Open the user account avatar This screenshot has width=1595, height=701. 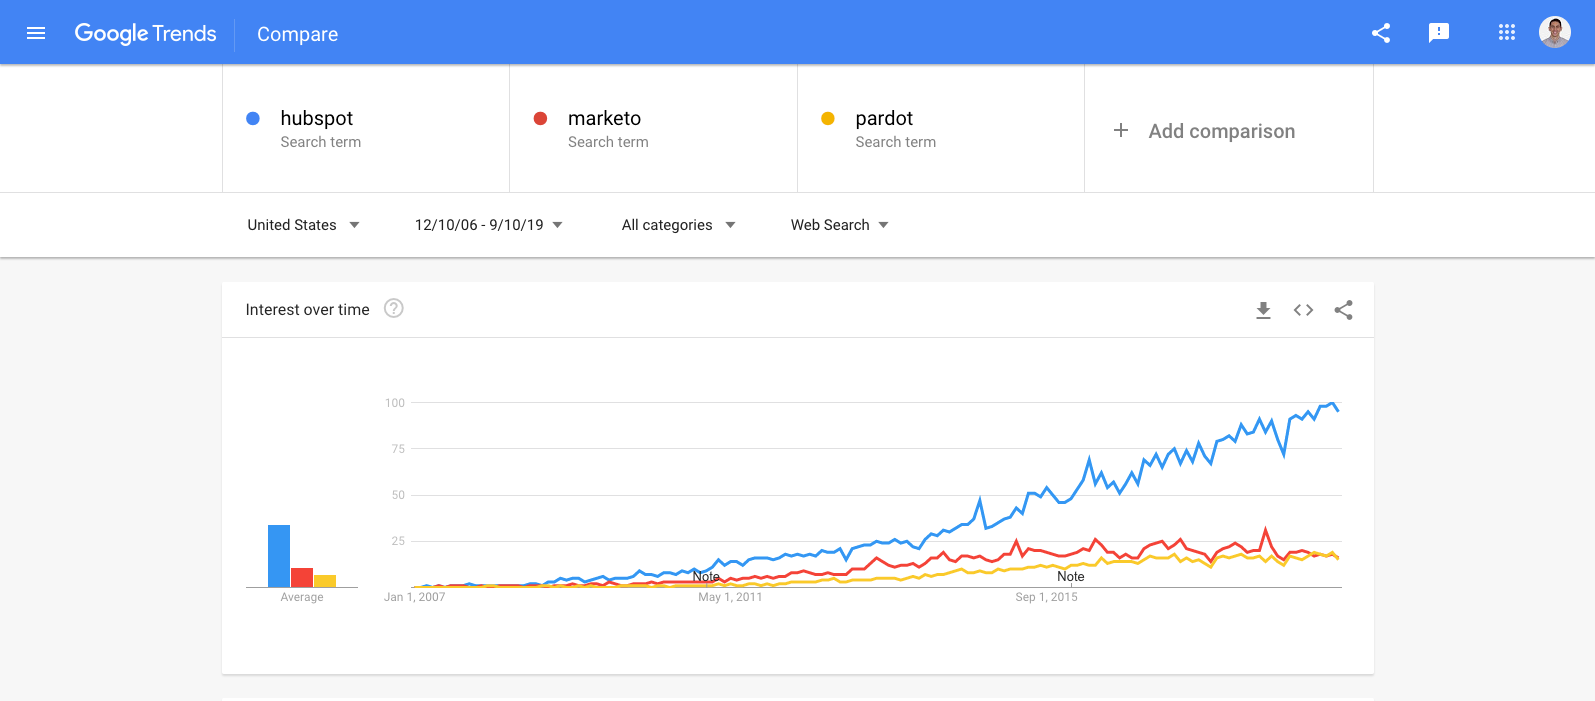click(x=1554, y=32)
